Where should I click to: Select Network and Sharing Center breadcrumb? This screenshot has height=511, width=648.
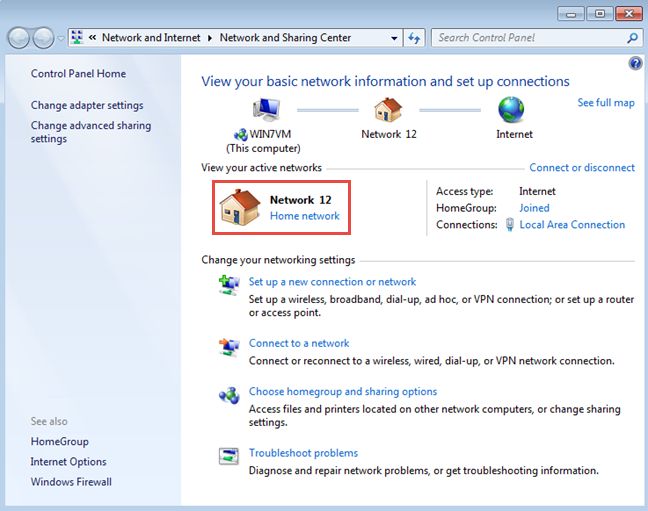coord(285,38)
